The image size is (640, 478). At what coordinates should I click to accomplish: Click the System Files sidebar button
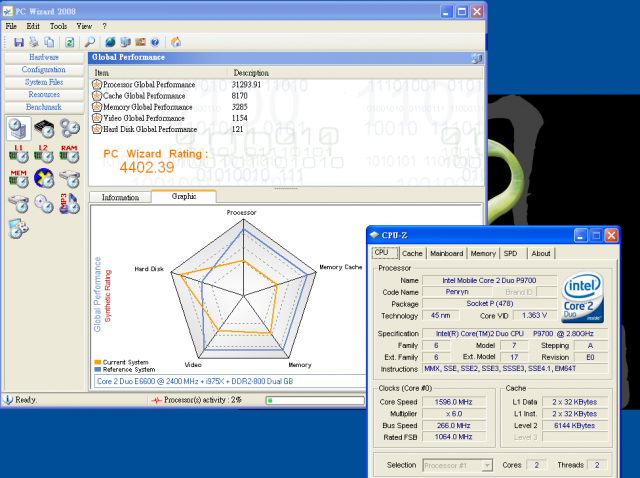coord(44,82)
